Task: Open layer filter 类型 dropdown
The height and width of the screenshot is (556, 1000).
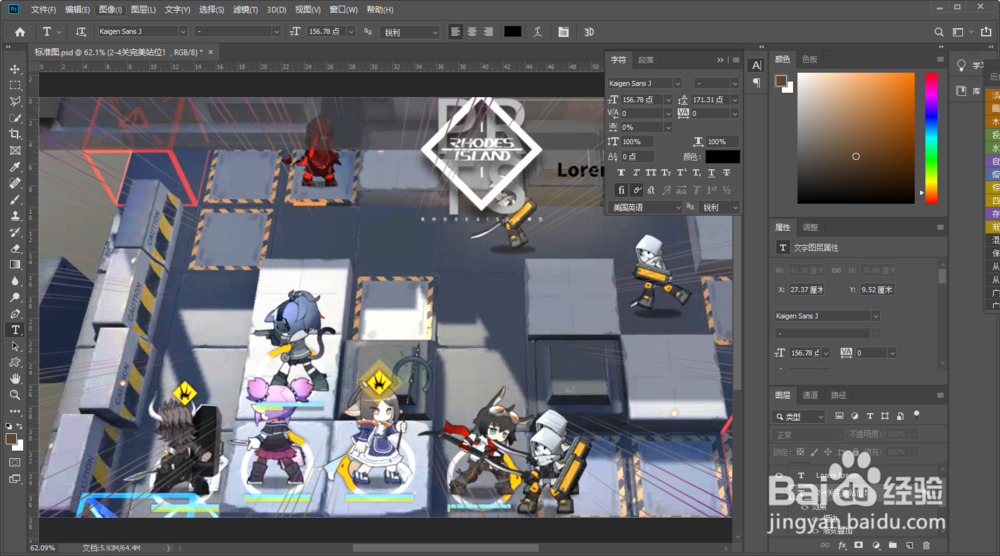Action: 800,416
